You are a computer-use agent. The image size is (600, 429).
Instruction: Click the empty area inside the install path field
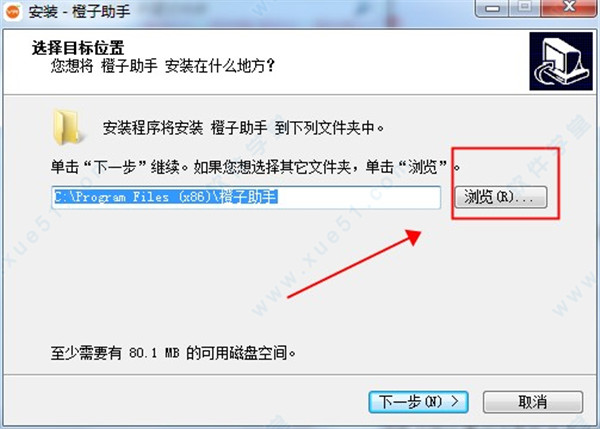click(x=359, y=197)
